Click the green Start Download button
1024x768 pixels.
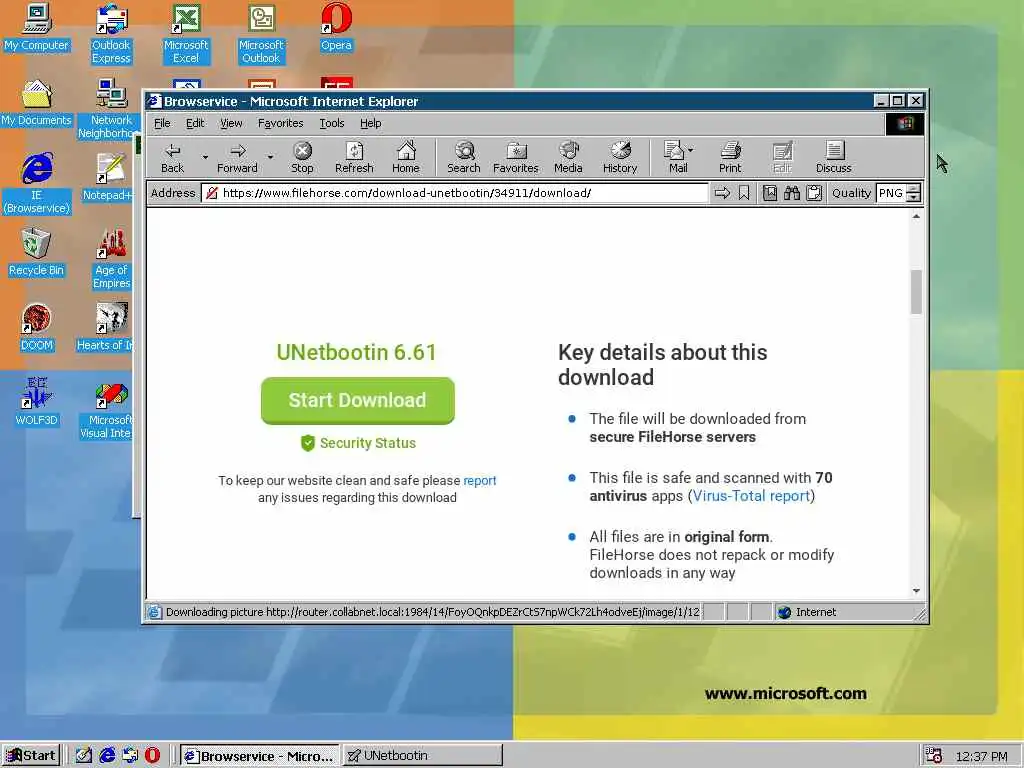click(x=357, y=400)
